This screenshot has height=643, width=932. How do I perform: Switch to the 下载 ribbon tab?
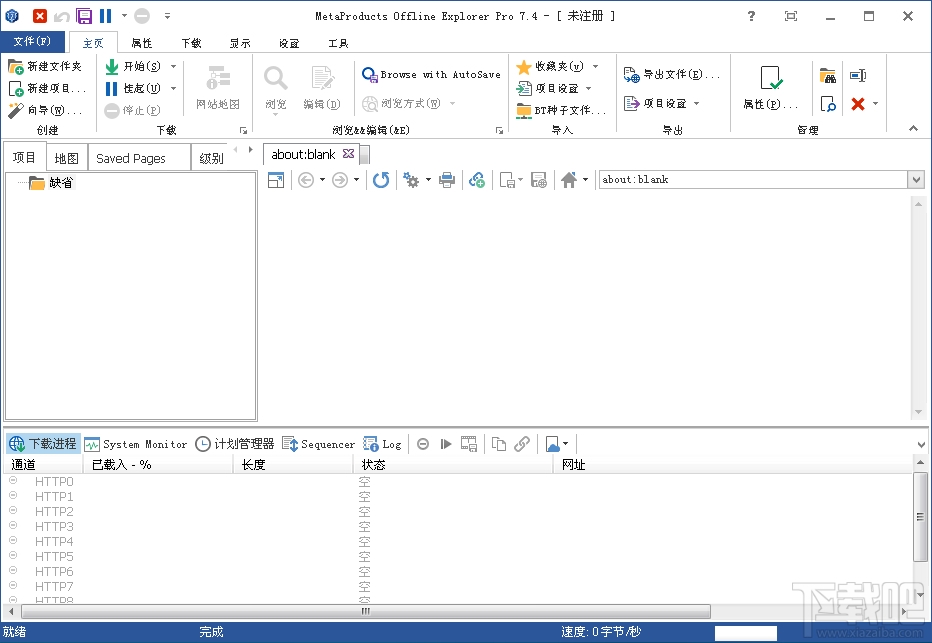click(191, 43)
